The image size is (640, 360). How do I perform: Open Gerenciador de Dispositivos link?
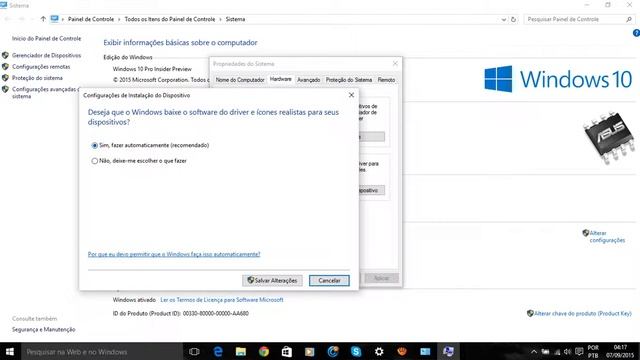click(47, 56)
